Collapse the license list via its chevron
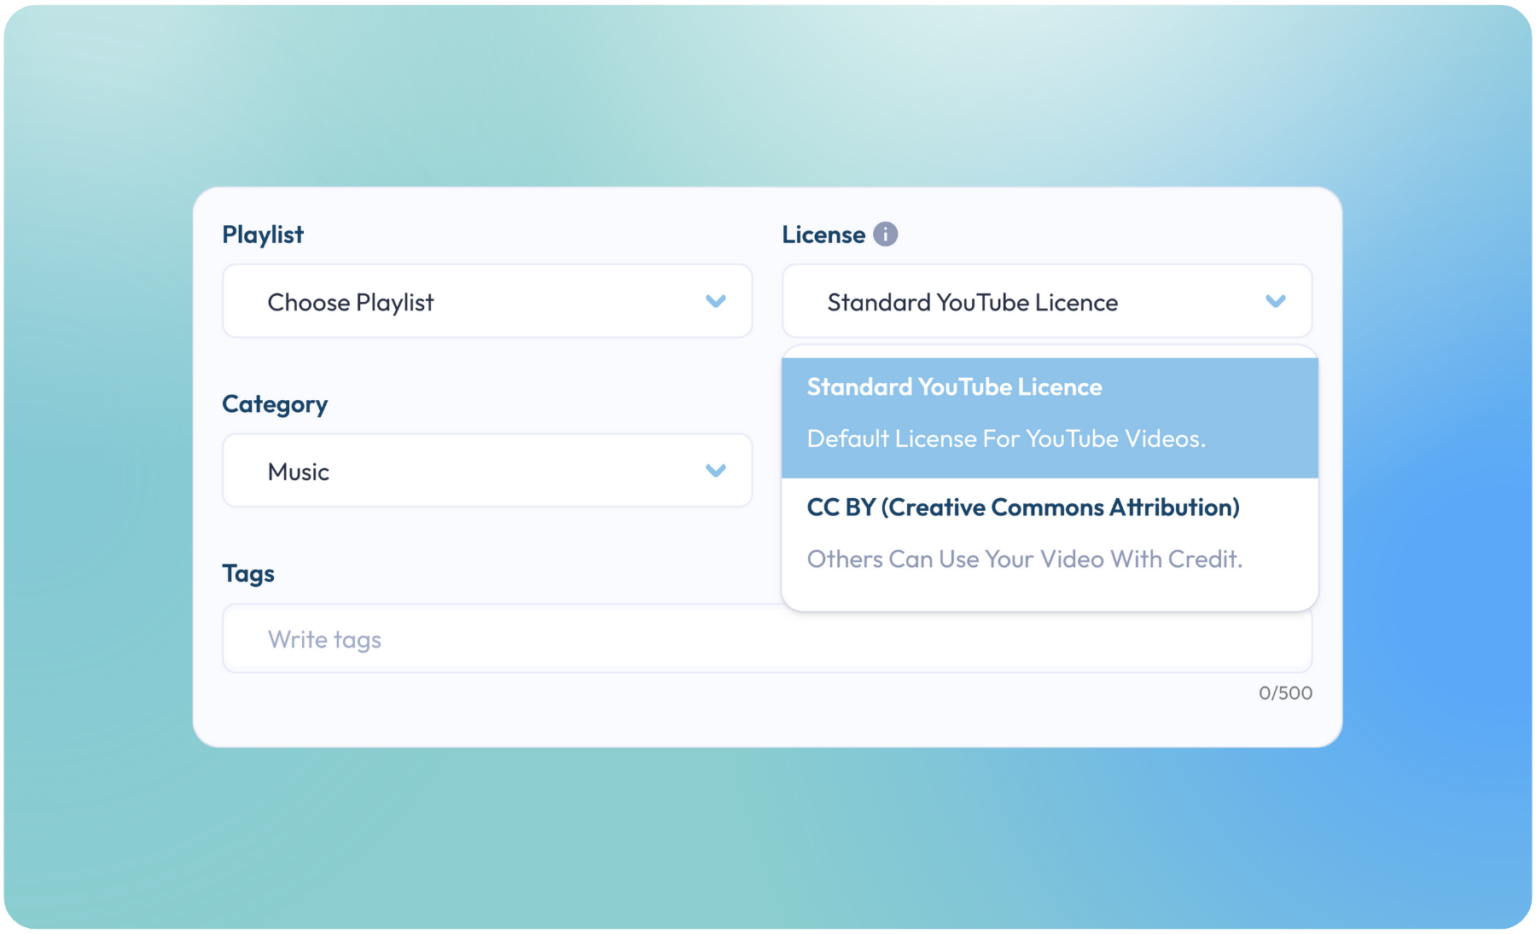This screenshot has width=1536, height=934. (1275, 301)
